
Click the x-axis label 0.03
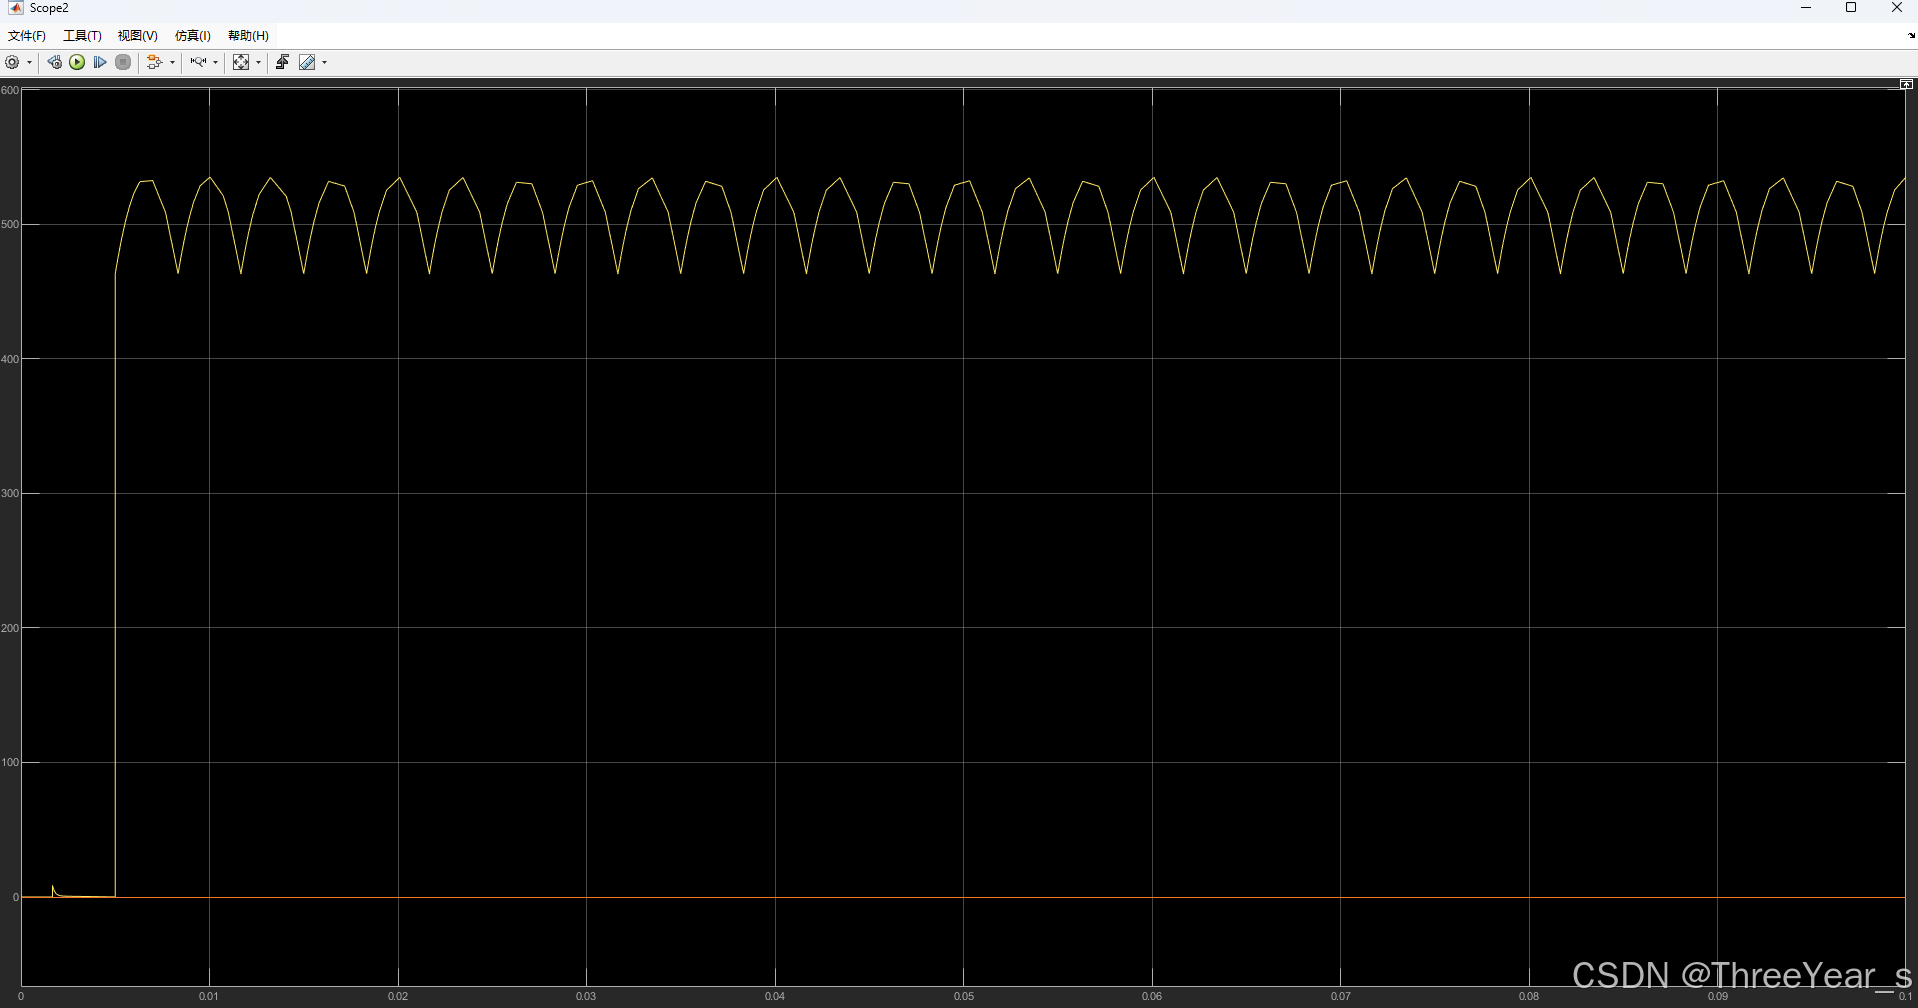tap(586, 996)
